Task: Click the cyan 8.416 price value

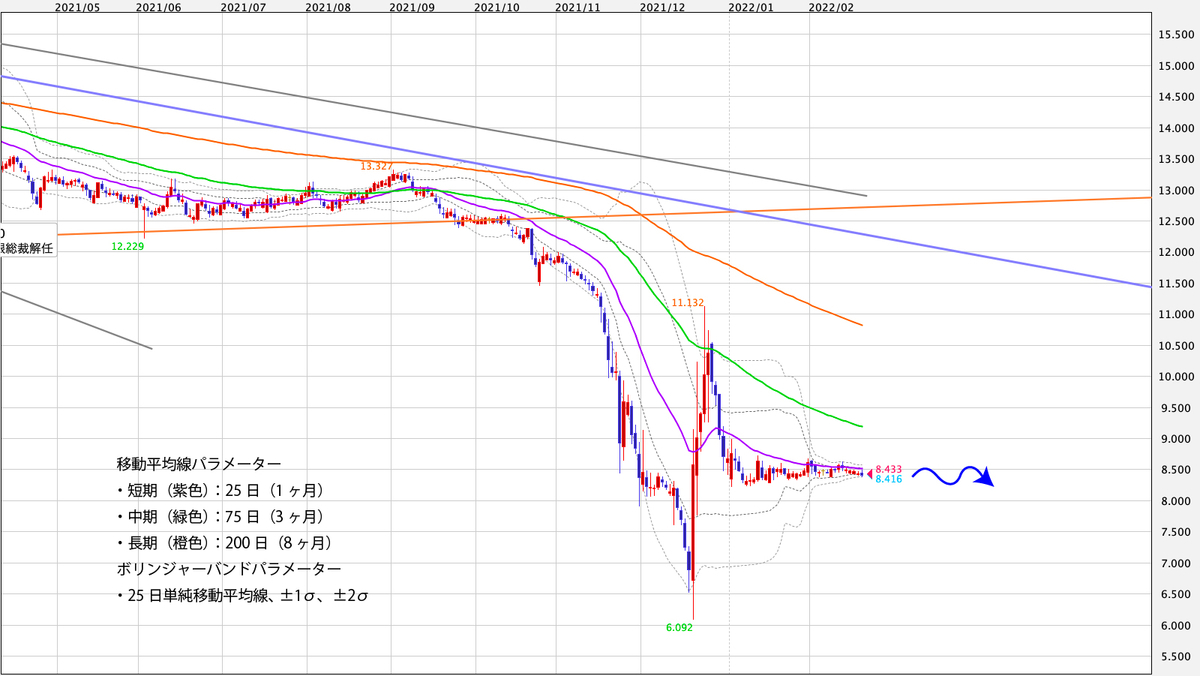Action: 889,480
